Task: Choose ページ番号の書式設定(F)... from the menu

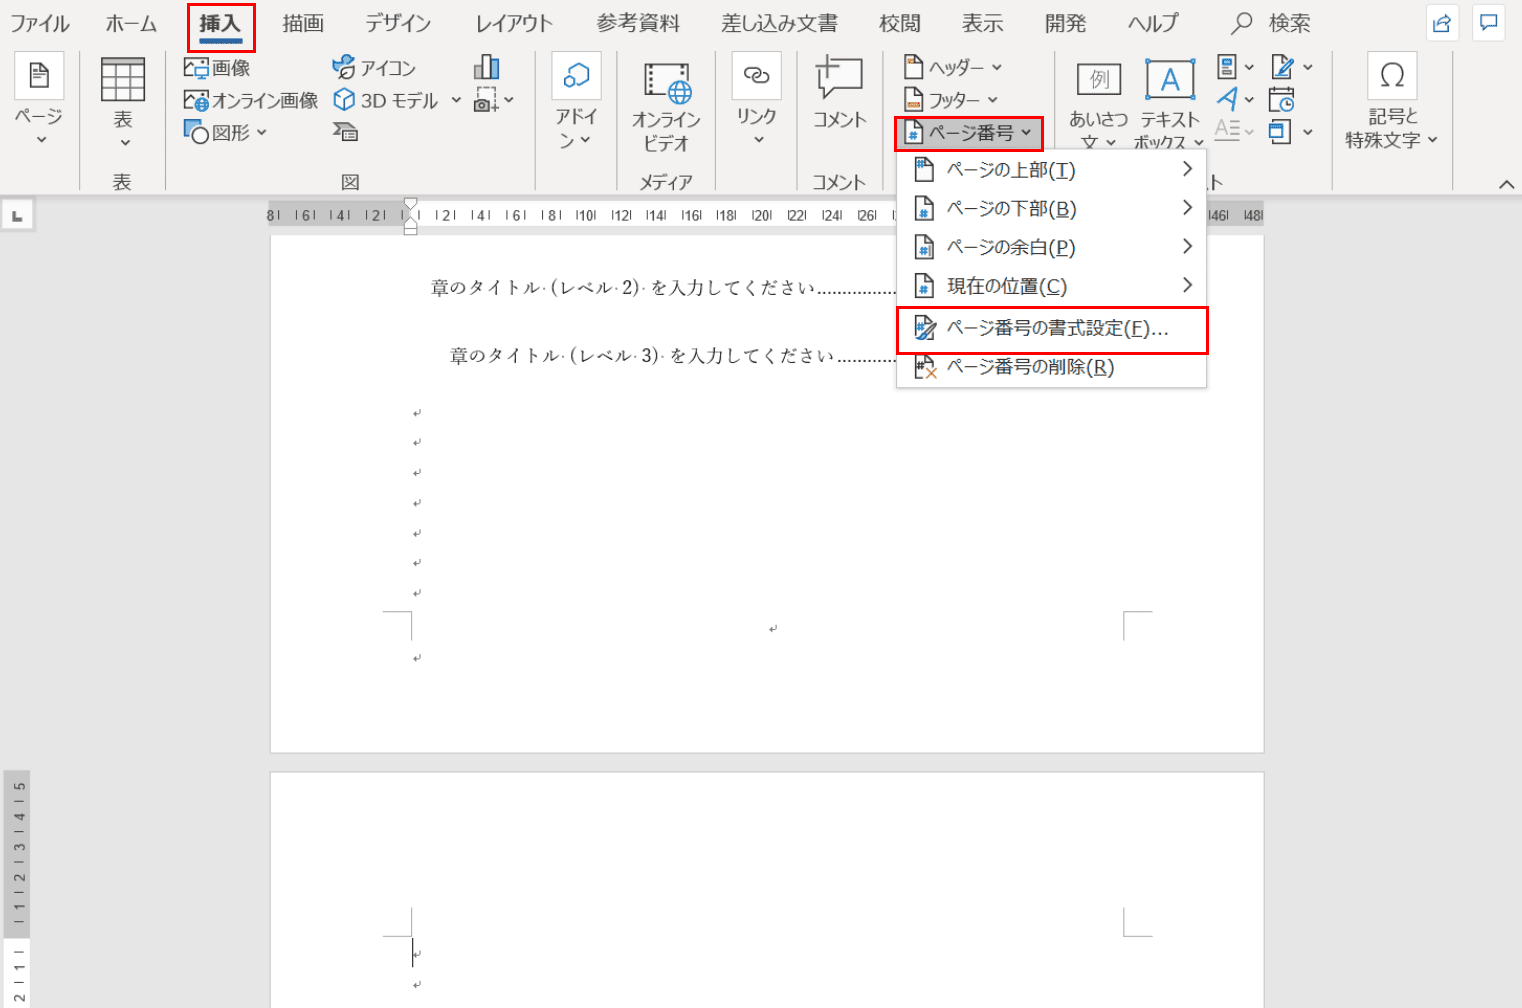Action: pyautogui.click(x=1052, y=329)
